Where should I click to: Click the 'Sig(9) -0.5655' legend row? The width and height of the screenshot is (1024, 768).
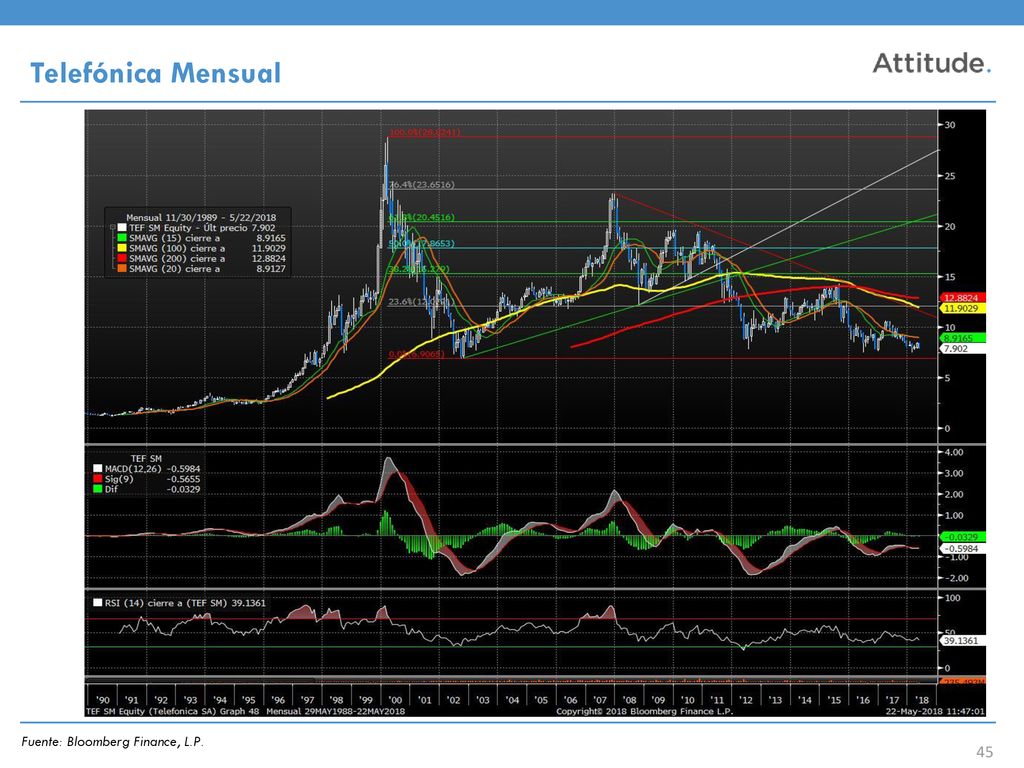click(x=147, y=479)
